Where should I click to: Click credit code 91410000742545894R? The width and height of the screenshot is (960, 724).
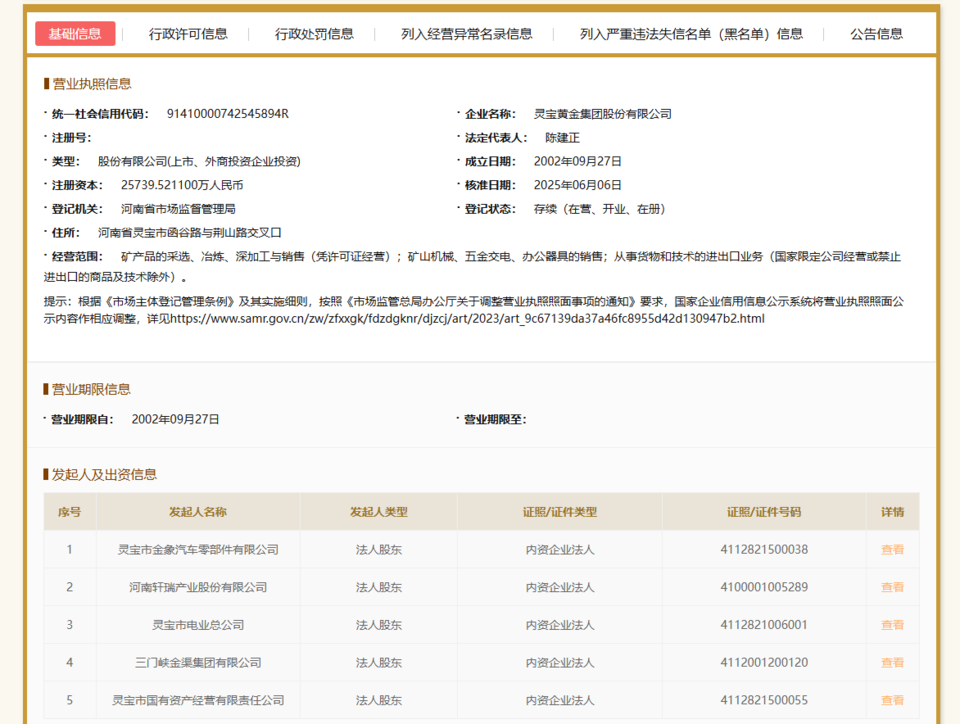(x=228, y=114)
